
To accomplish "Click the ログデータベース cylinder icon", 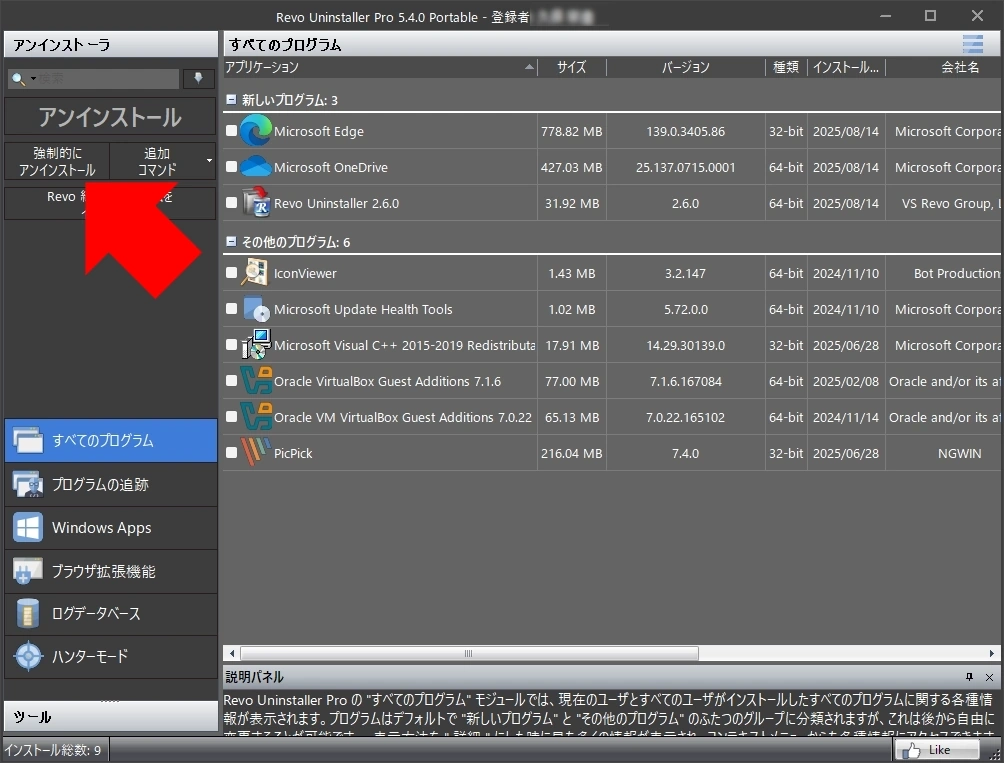I will 28,613.
